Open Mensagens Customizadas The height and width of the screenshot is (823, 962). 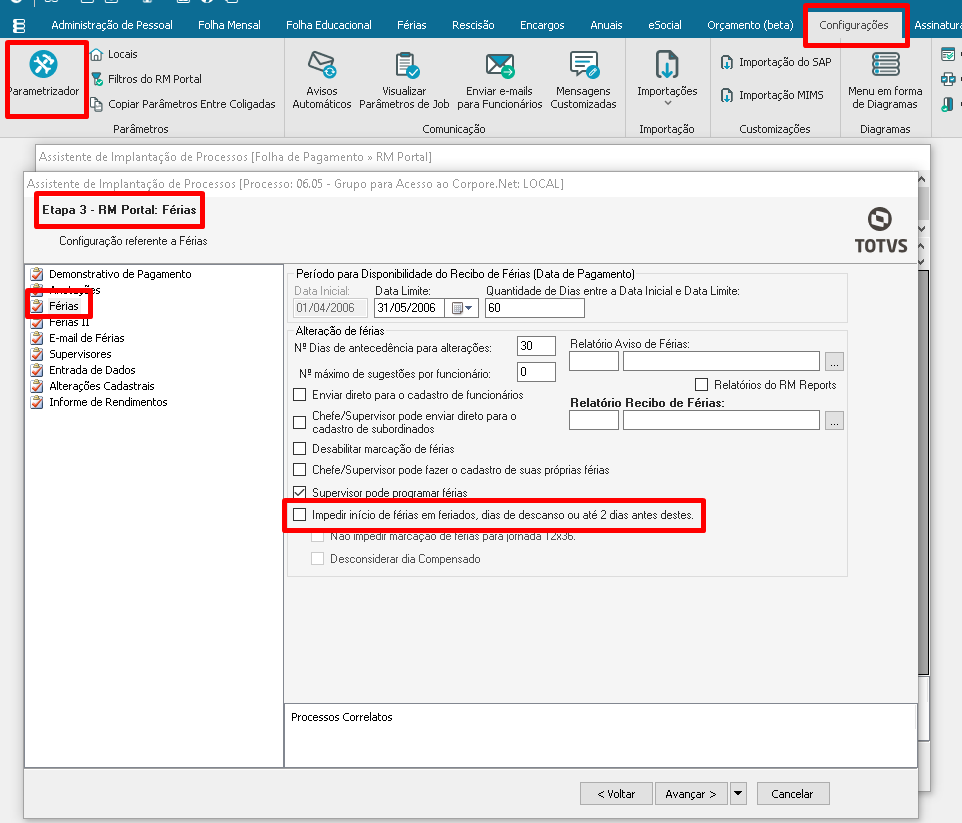[x=583, y=80]
